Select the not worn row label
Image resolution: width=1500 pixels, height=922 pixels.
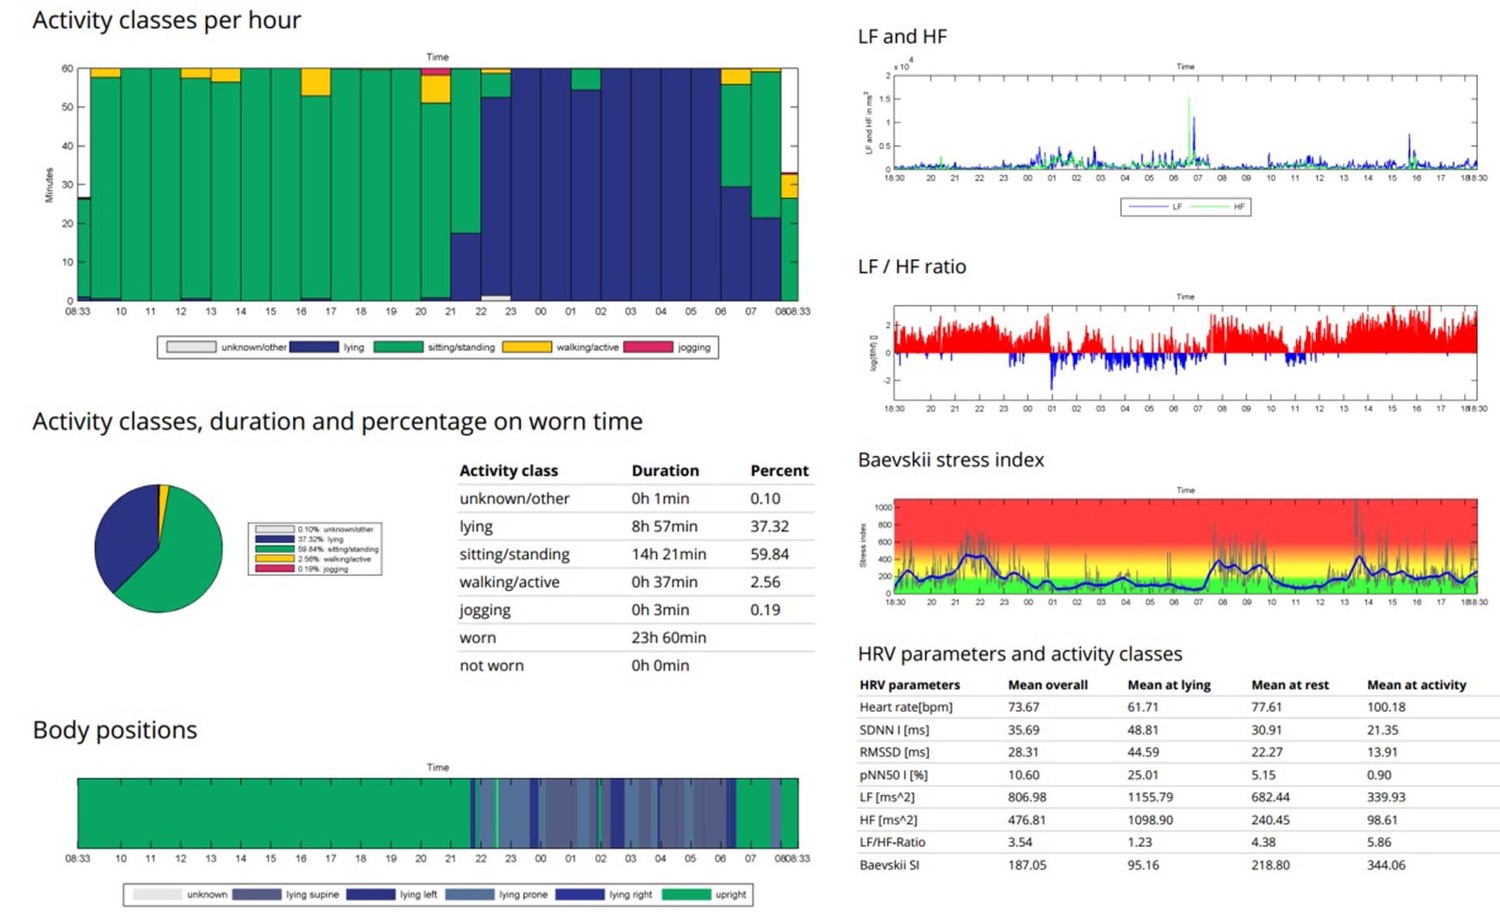tap(491, 665)
